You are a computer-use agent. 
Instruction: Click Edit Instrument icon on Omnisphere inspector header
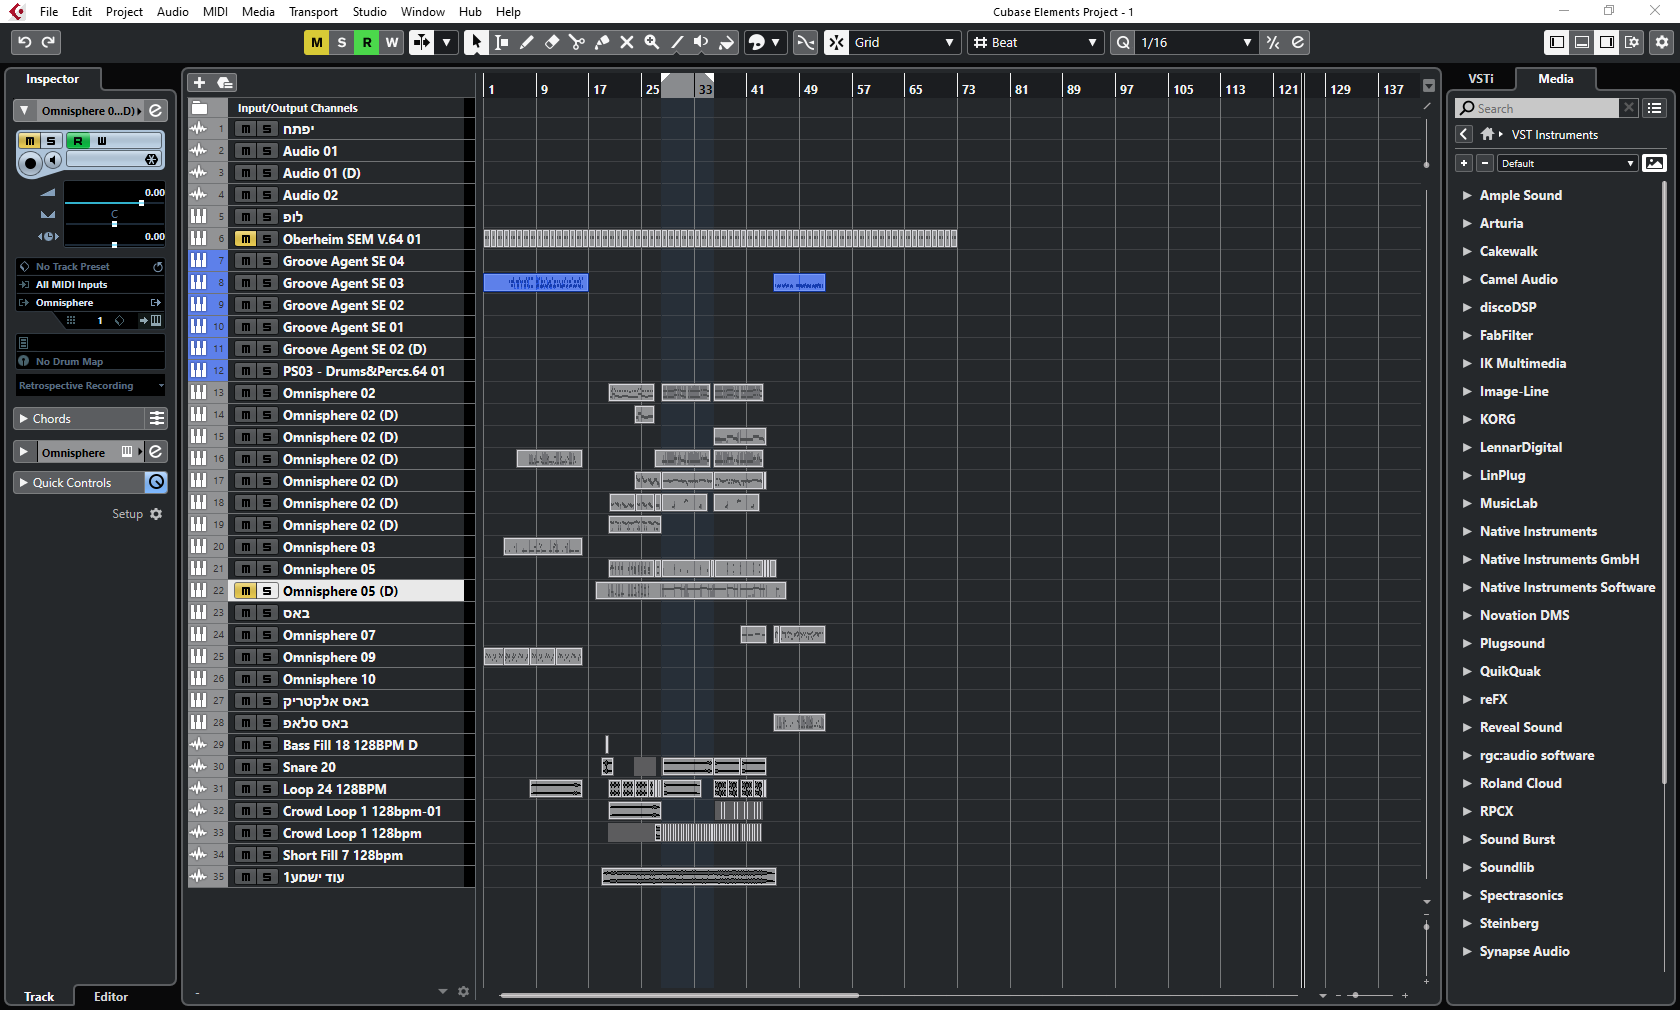pyautogui.click(x=156, y=110)
